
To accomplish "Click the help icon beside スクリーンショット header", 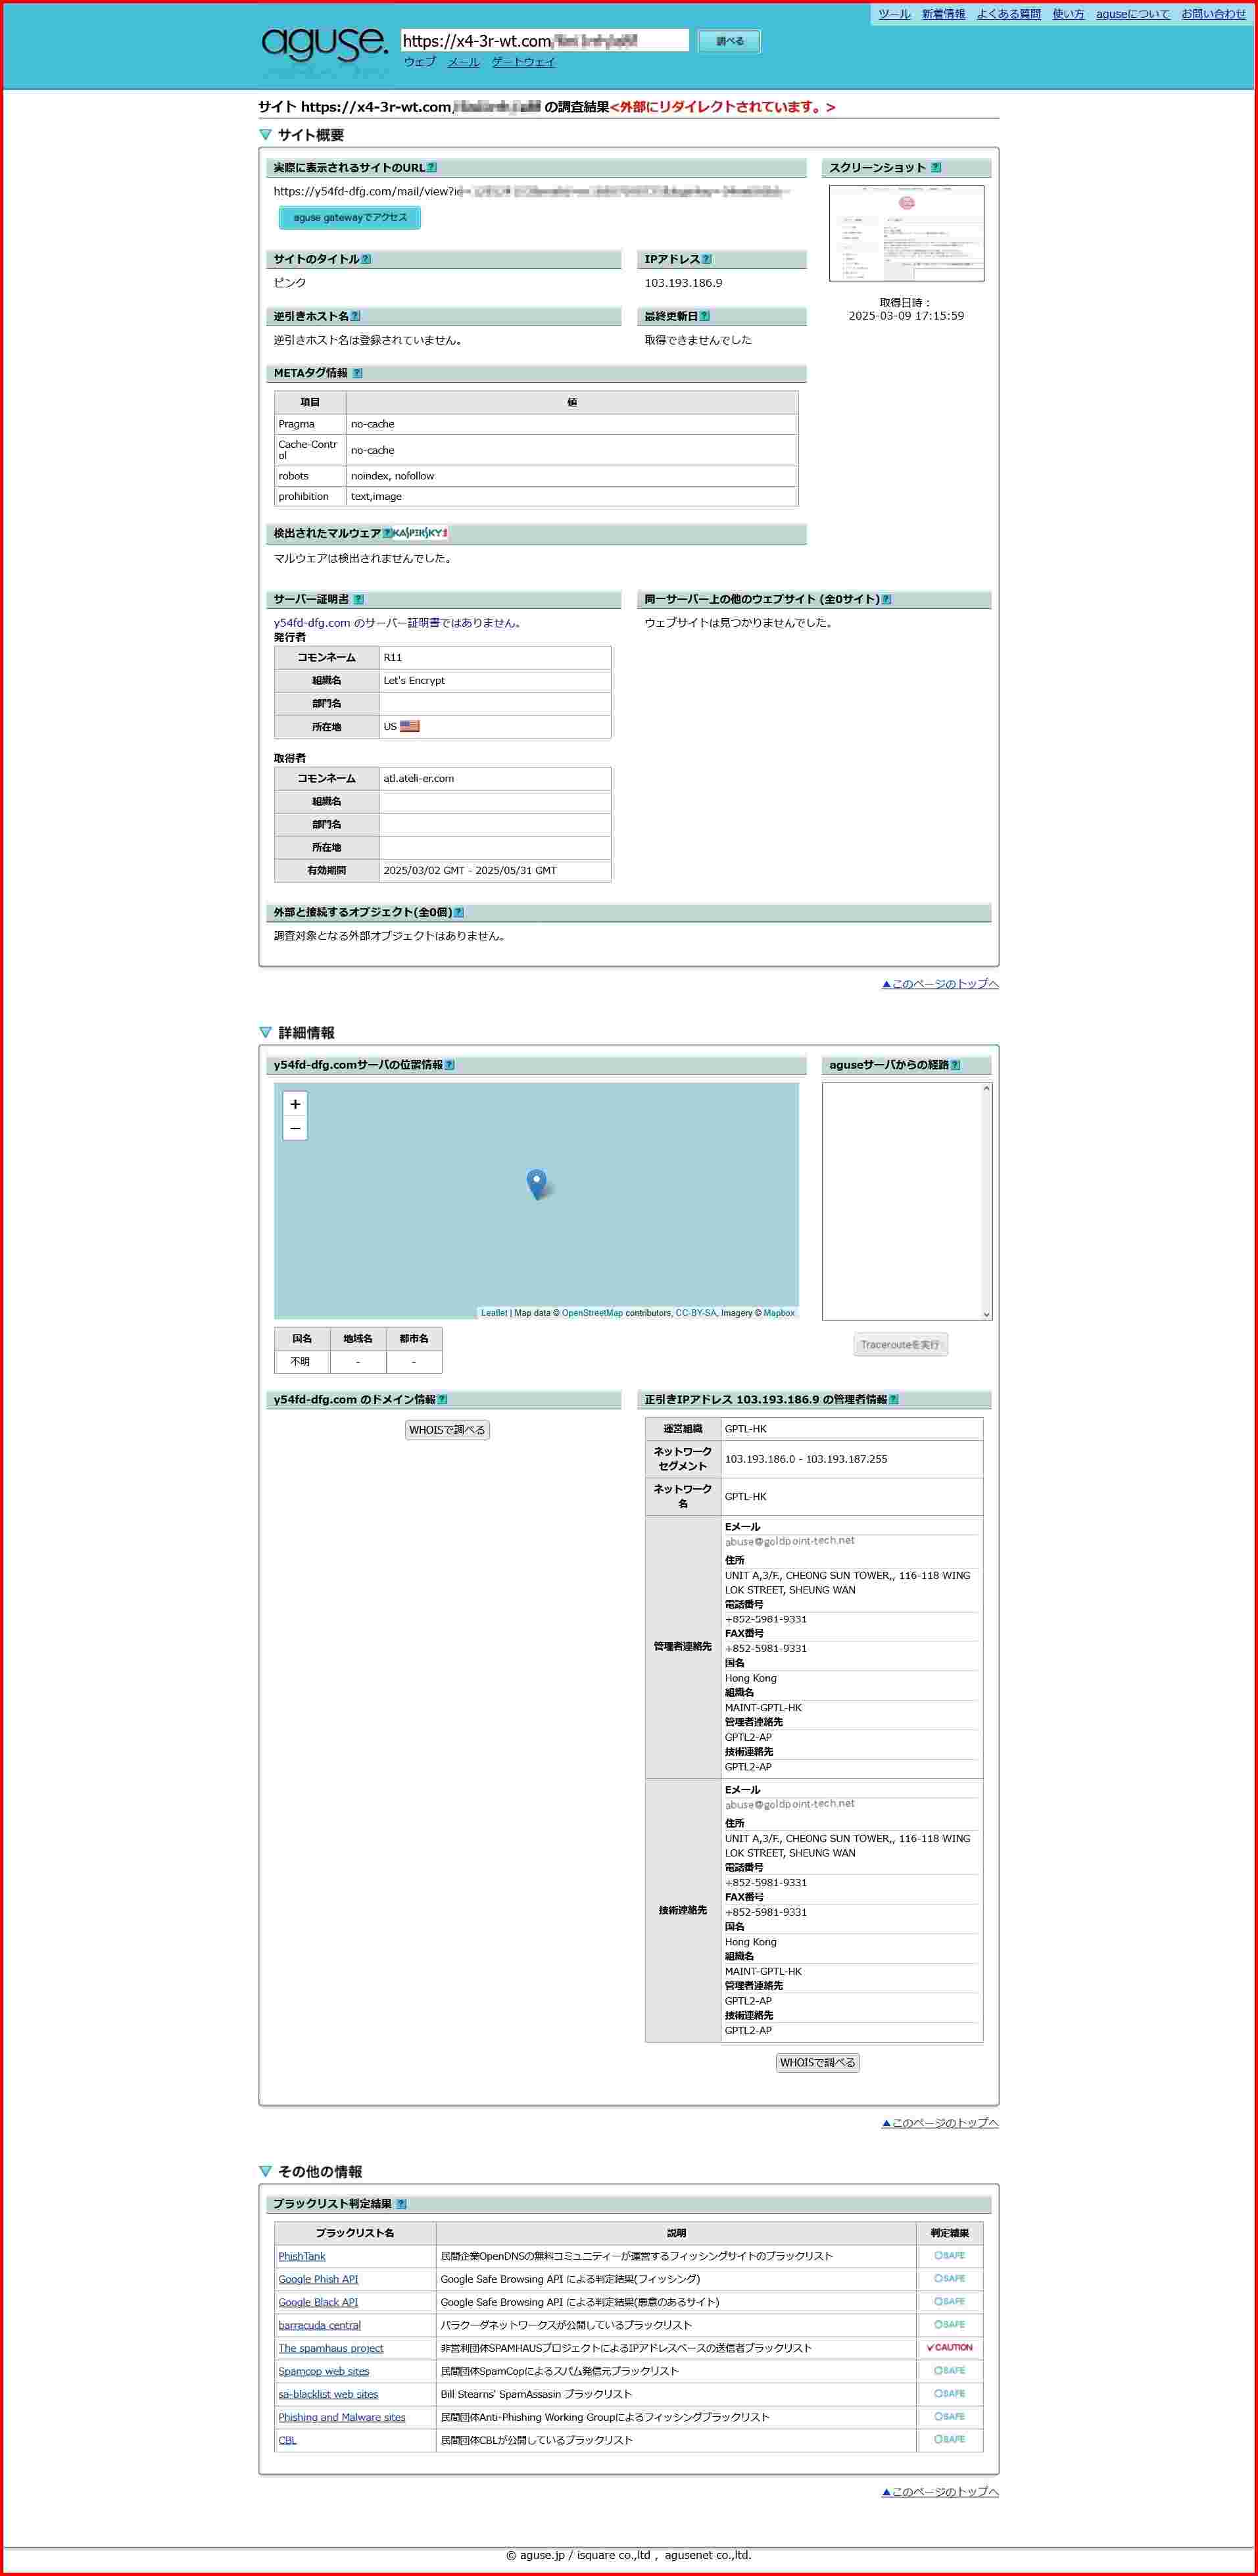I will pyautogui.click(x=935, y=168).
